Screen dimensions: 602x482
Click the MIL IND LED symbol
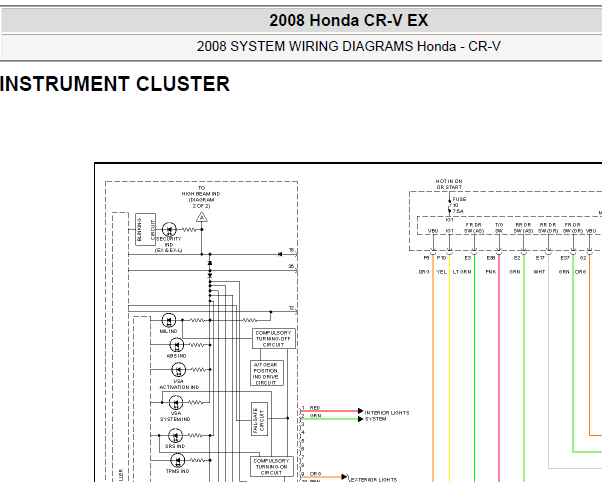point(169,320)
